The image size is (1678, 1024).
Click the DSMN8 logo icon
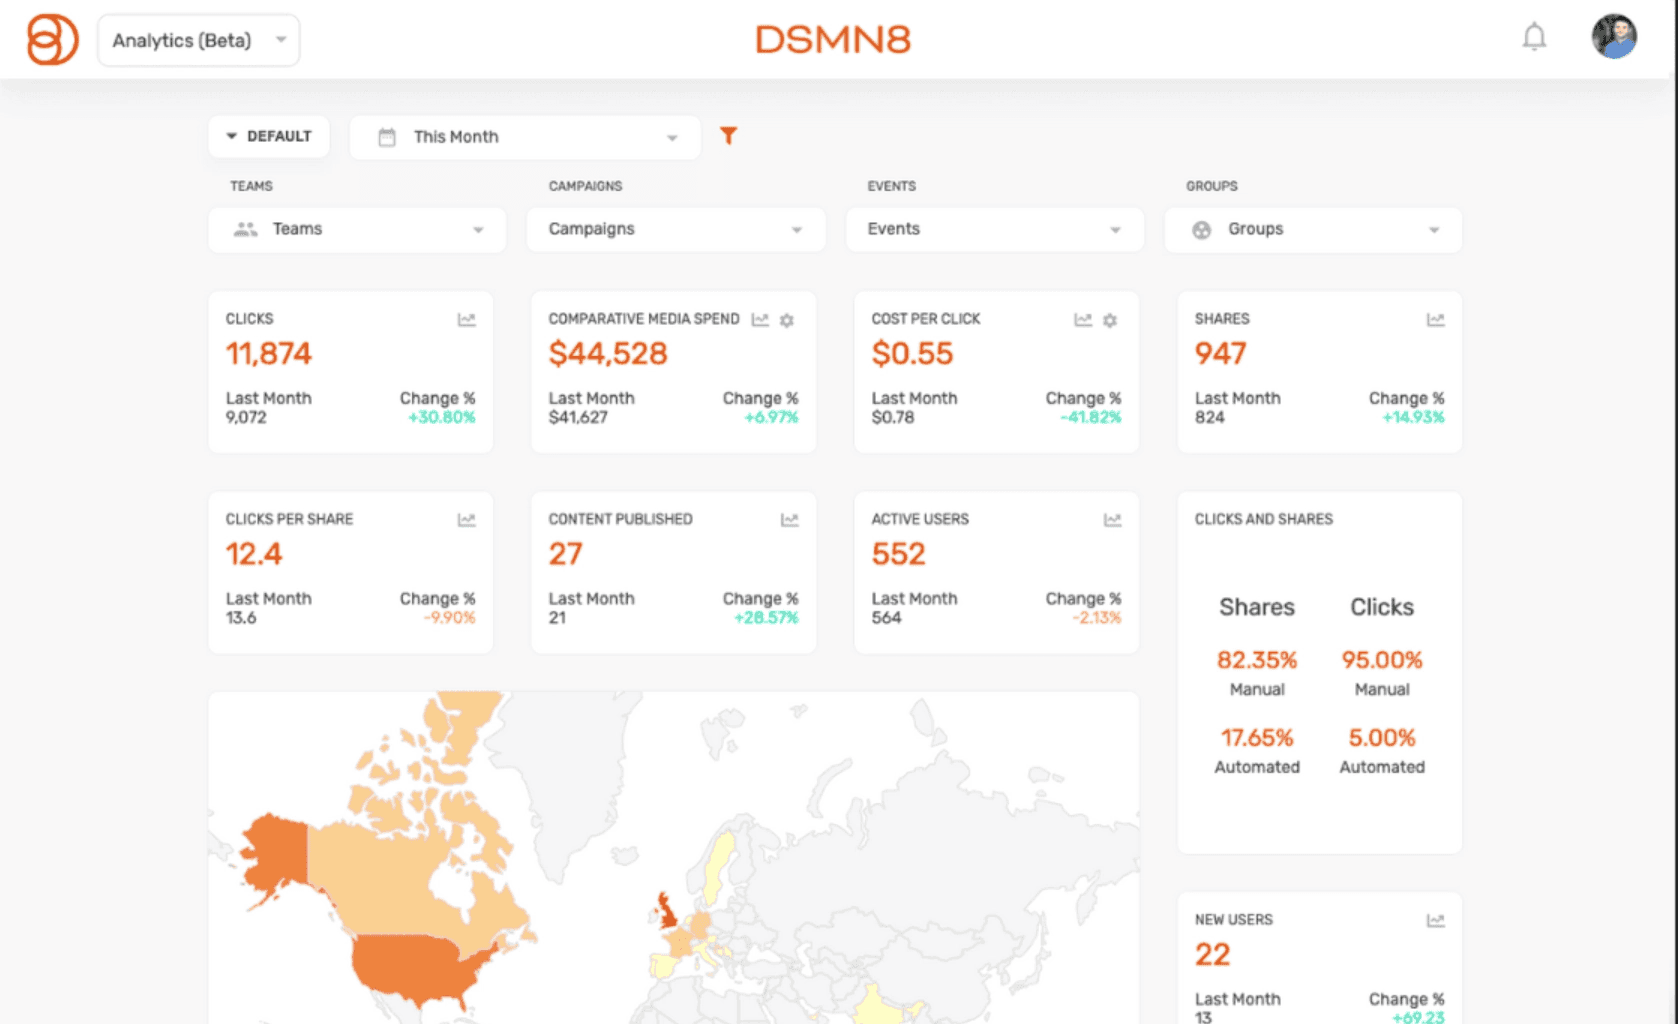52,40
